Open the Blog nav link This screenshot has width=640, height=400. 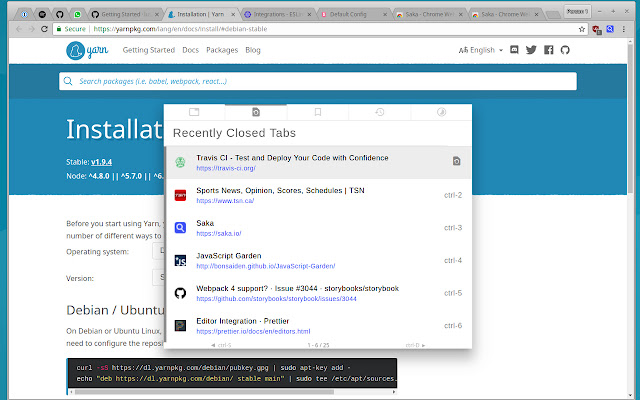coord(253,50)
